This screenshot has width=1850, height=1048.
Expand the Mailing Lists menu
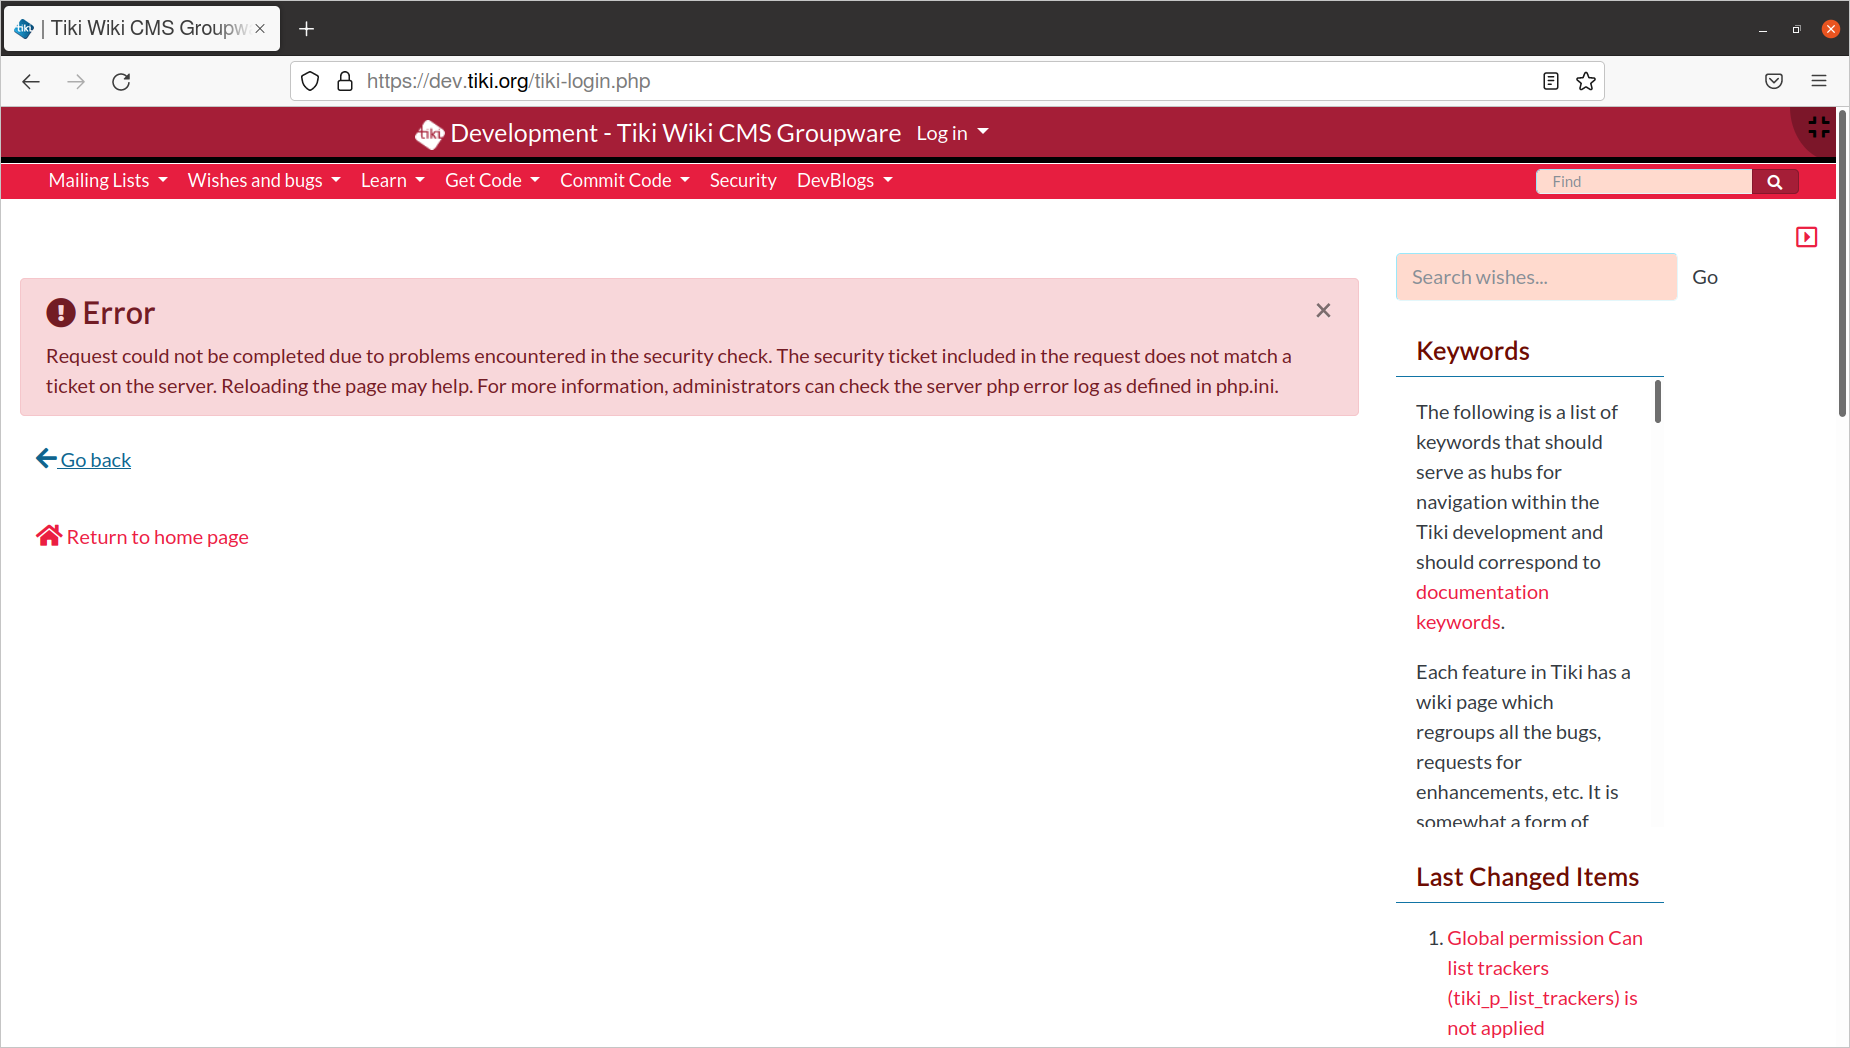point(108,181)
